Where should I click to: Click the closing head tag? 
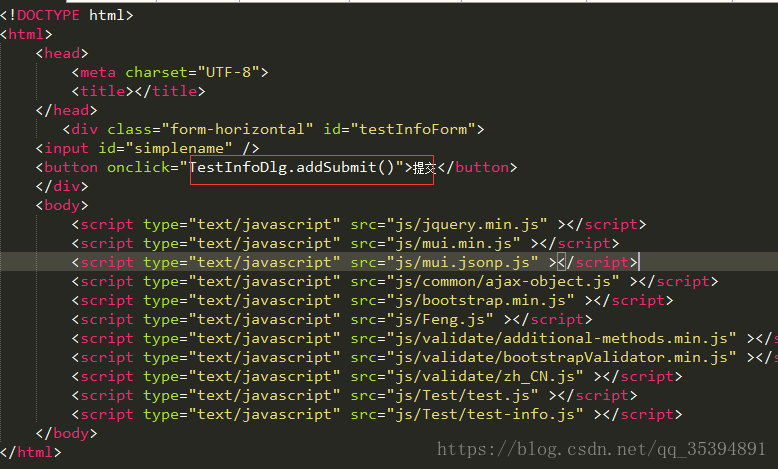(x=66, y=110)
